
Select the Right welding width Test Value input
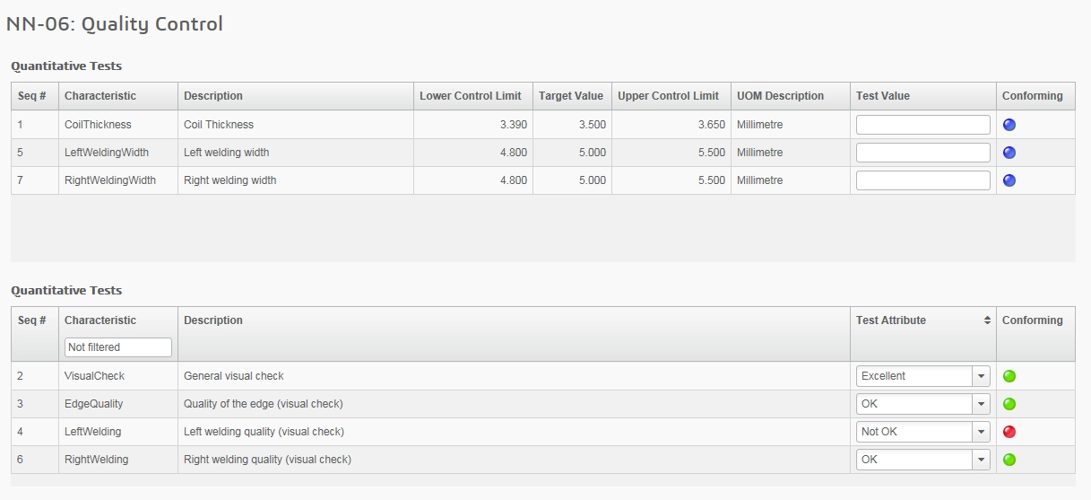[x=922, y=181]
